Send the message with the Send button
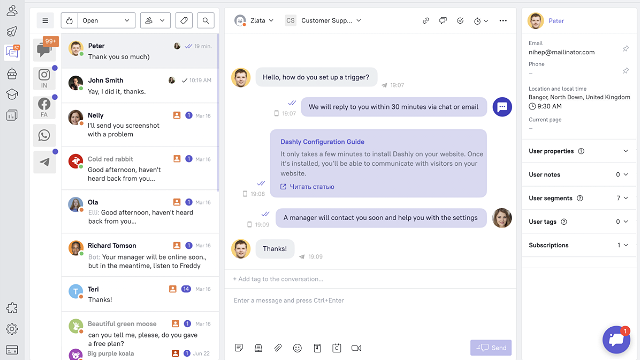This screenshot has height=360, width=640. pos(491,348)
